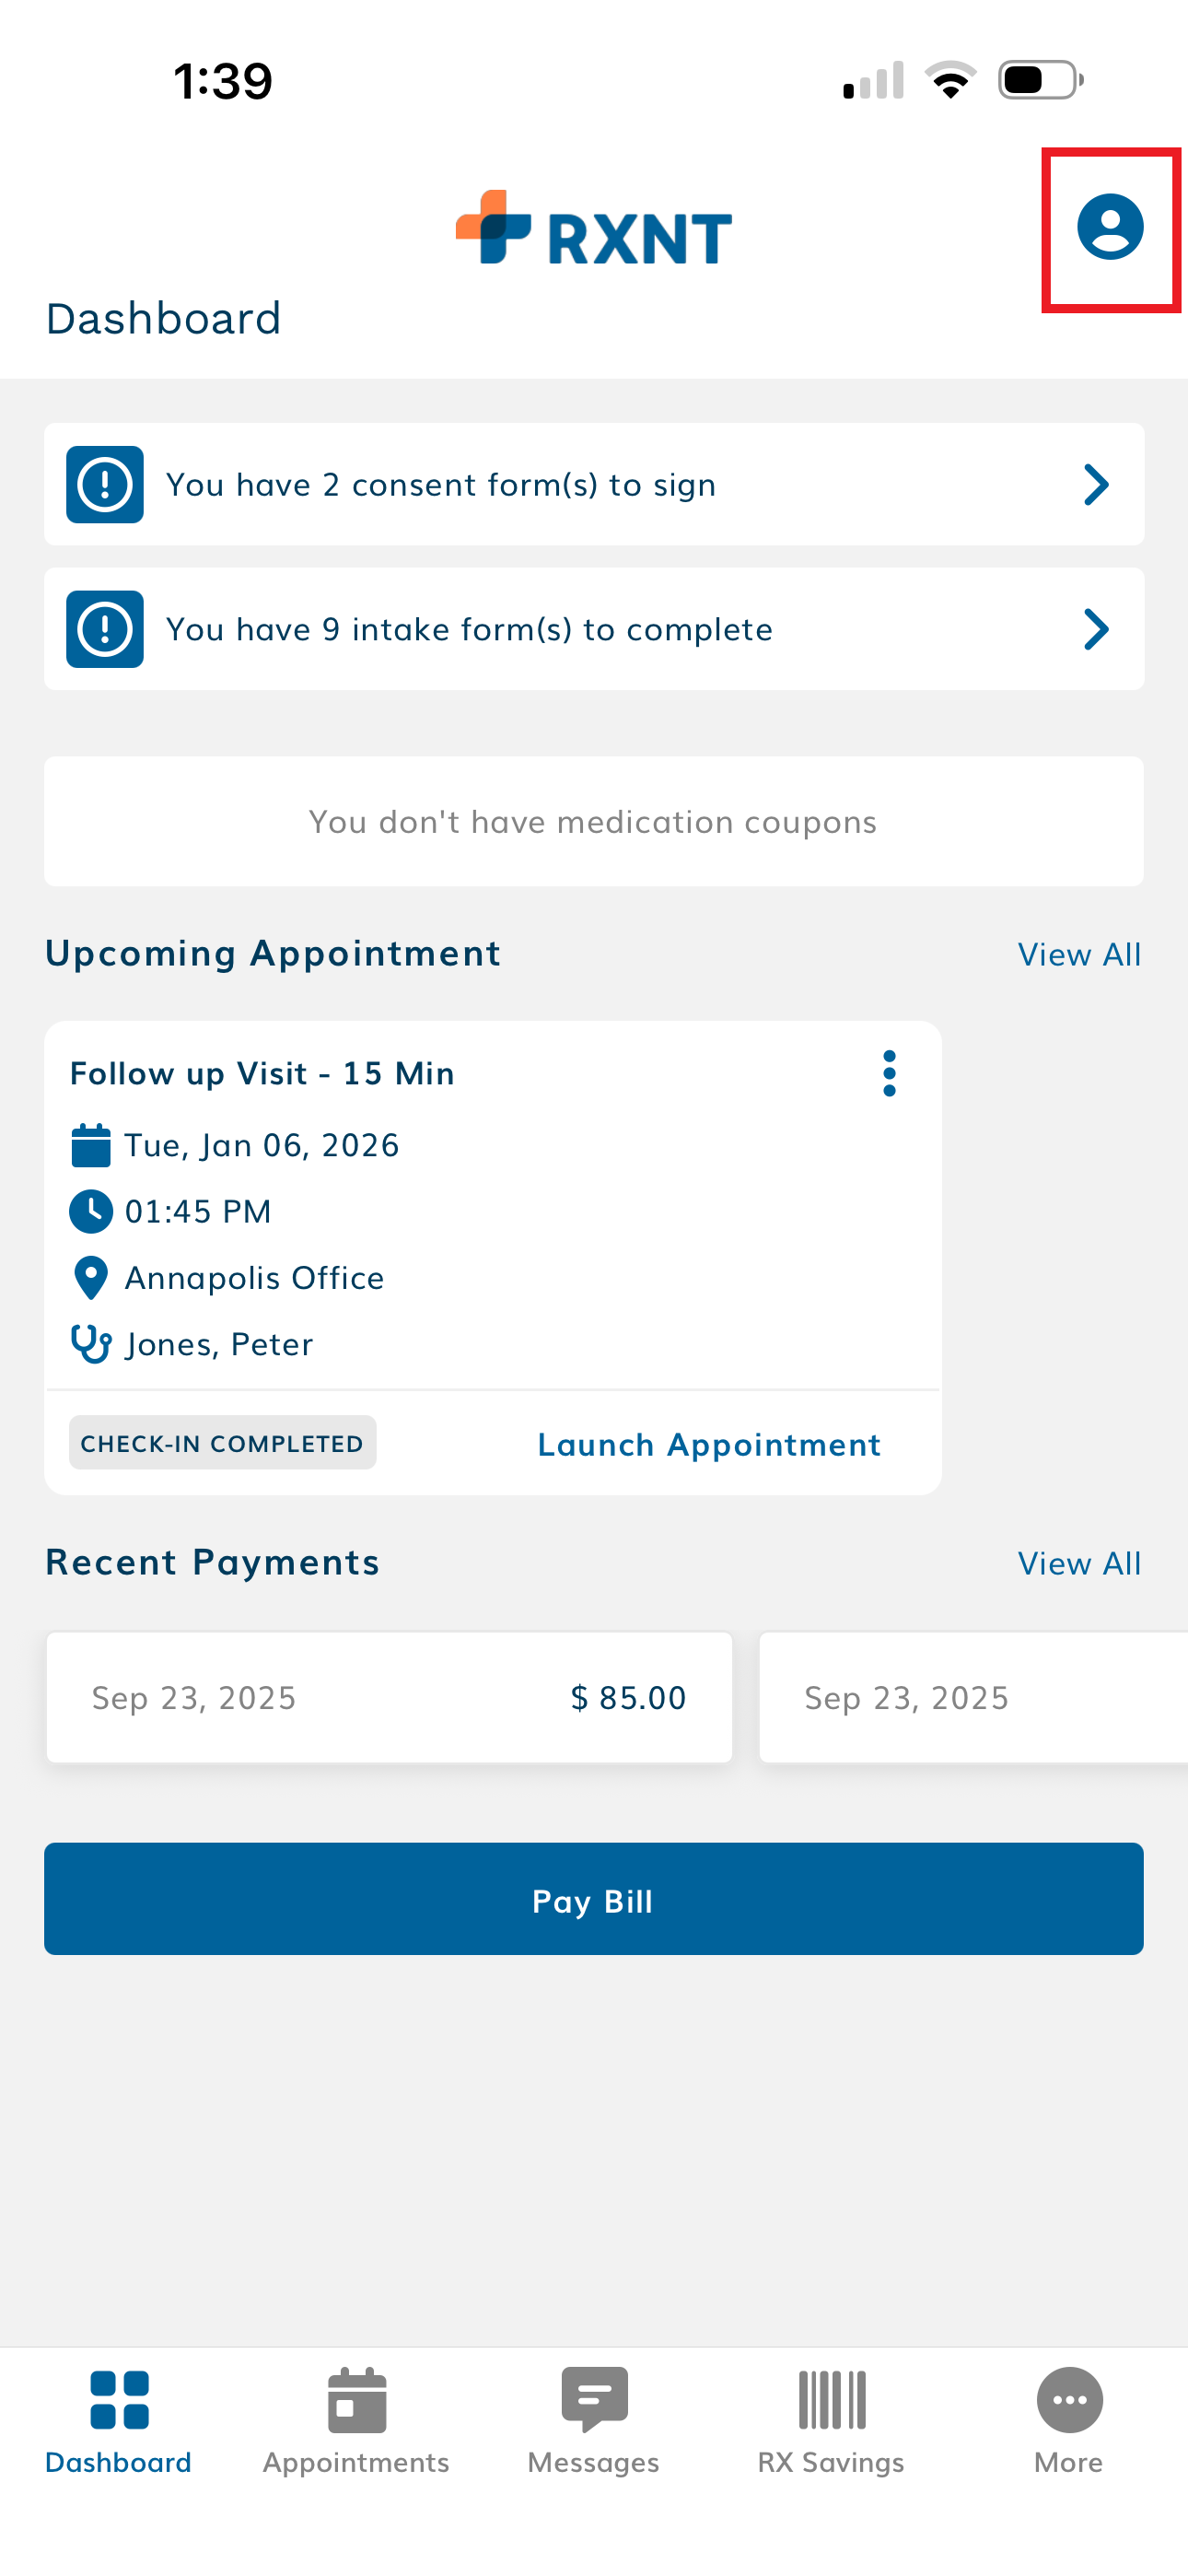This screenshot has width=1188, height=2576.
Task: View all upcoming appointments
Action: click(1079, 955)
